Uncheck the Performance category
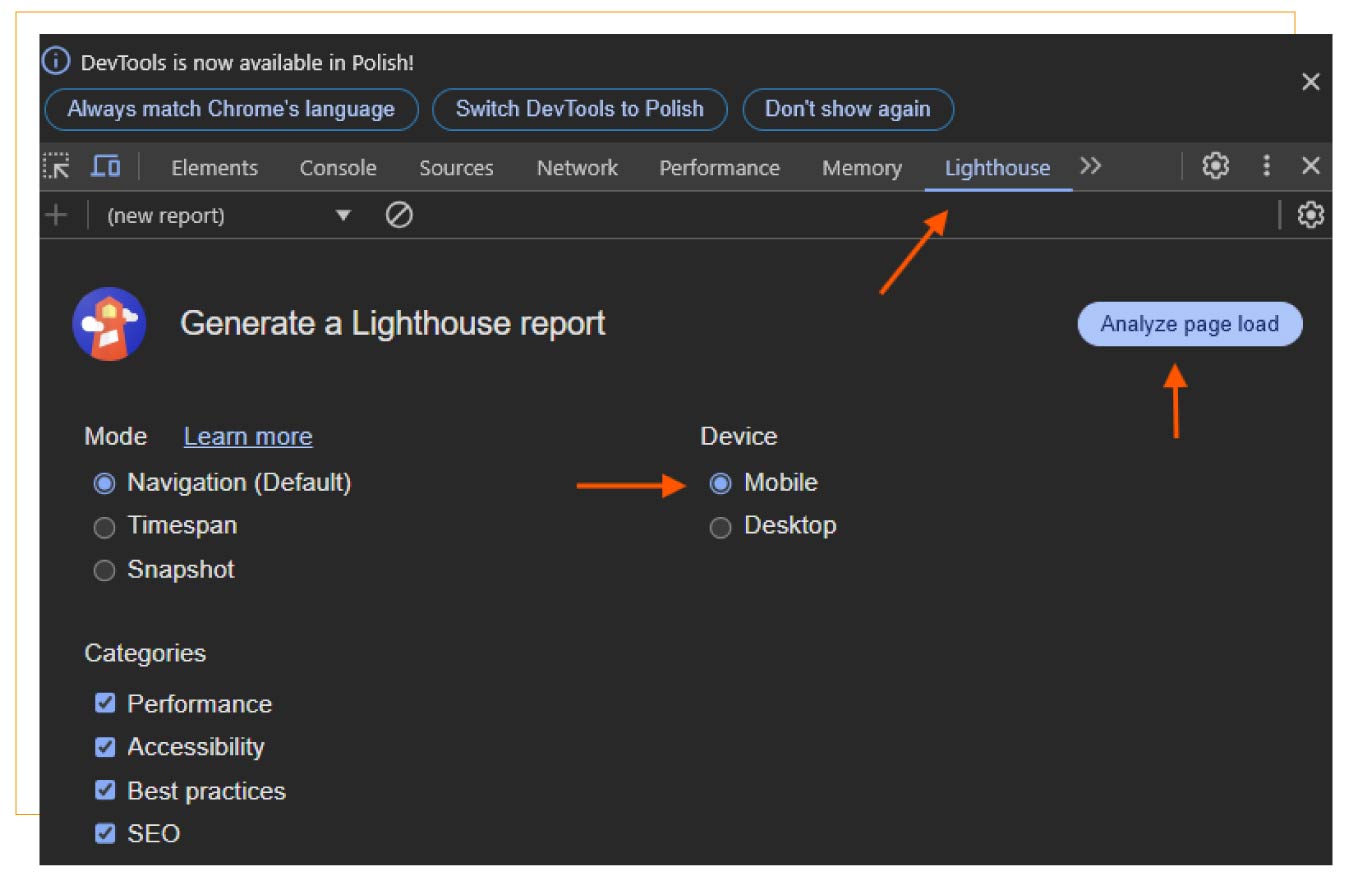The height and width of the screenshot is (884, 1355). [x=105, y=703]
